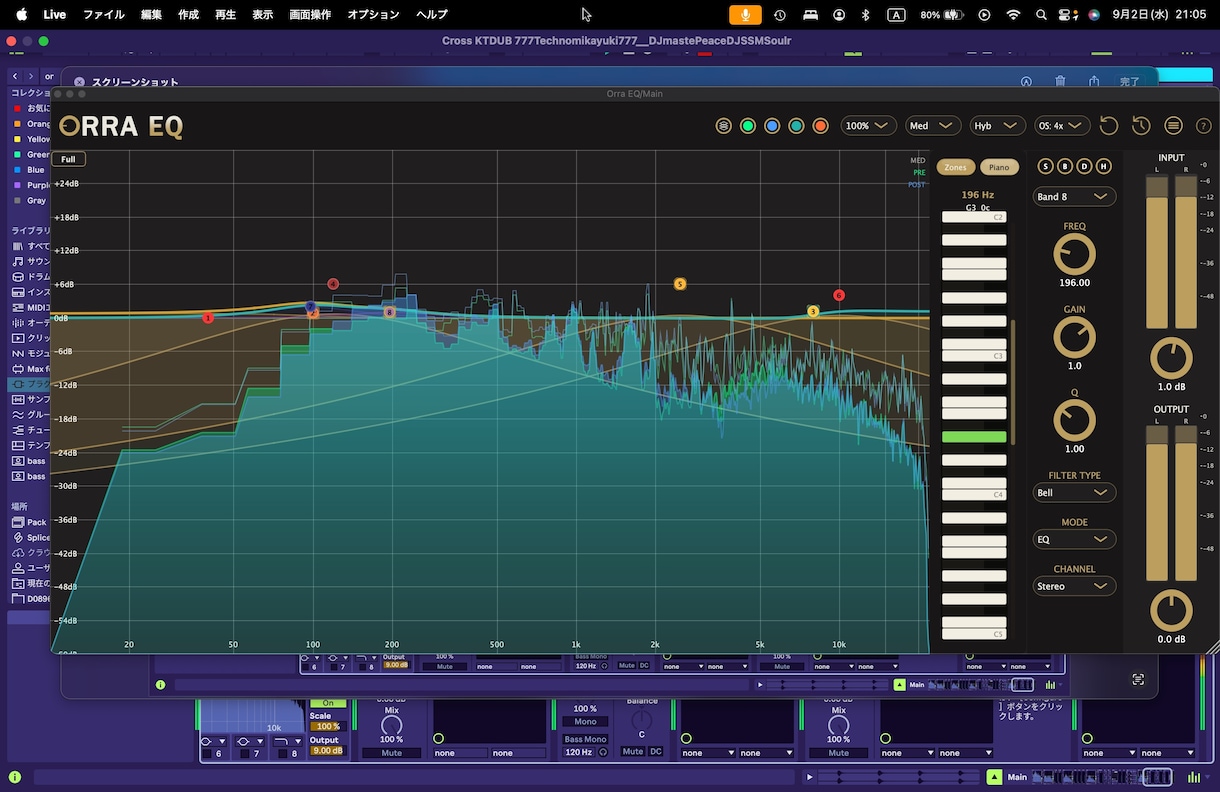The width and height of the screenshot is (1220, 792).
Task: Click the Bluetooth icon in menu bar
Action: tap(866, 15)
